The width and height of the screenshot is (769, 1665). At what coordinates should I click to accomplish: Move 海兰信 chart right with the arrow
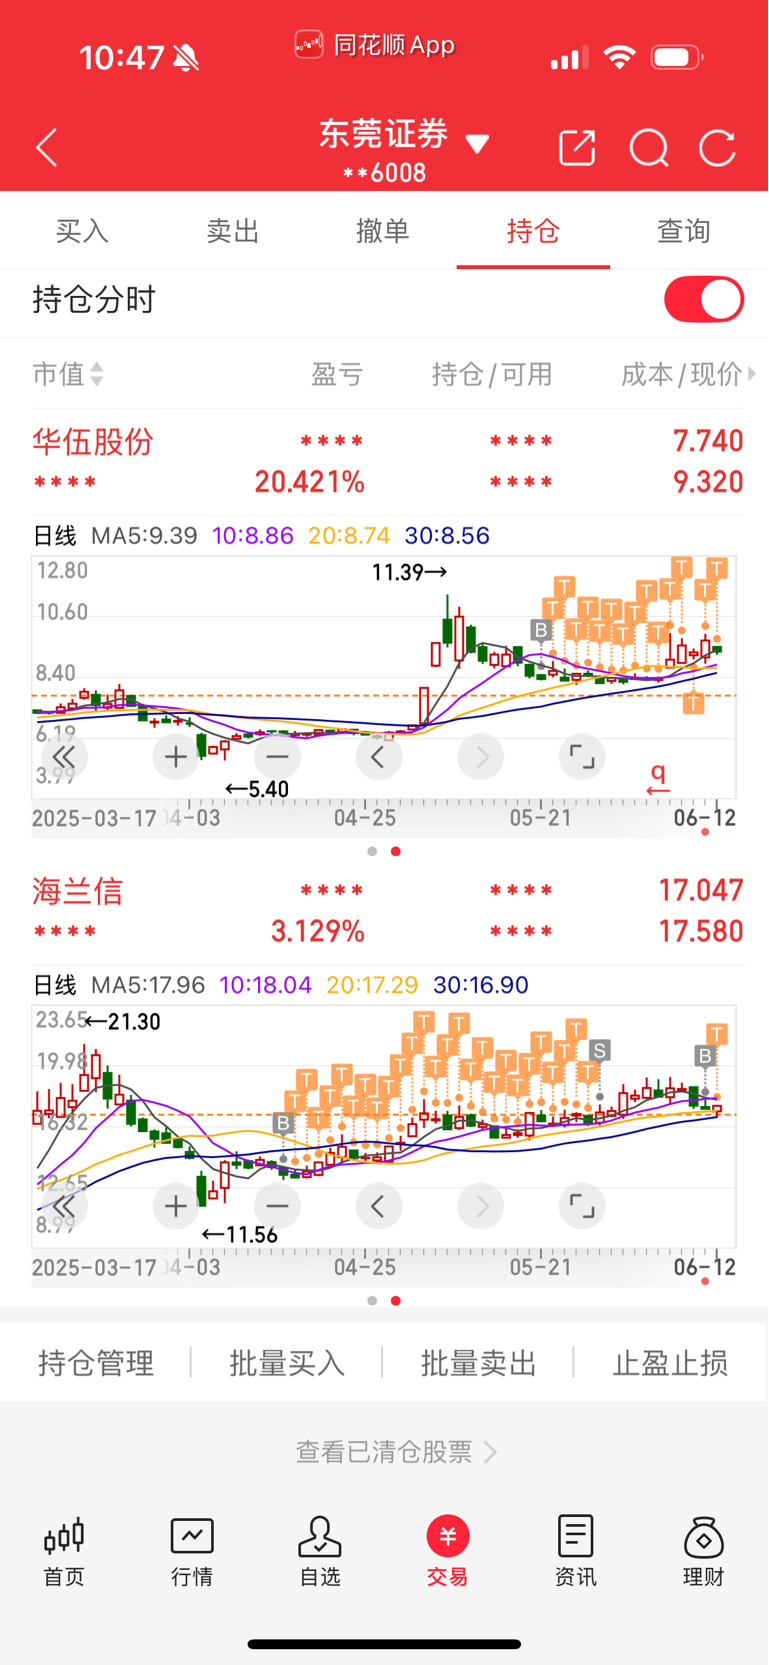pyautogui.click(x=481, y=1206)
